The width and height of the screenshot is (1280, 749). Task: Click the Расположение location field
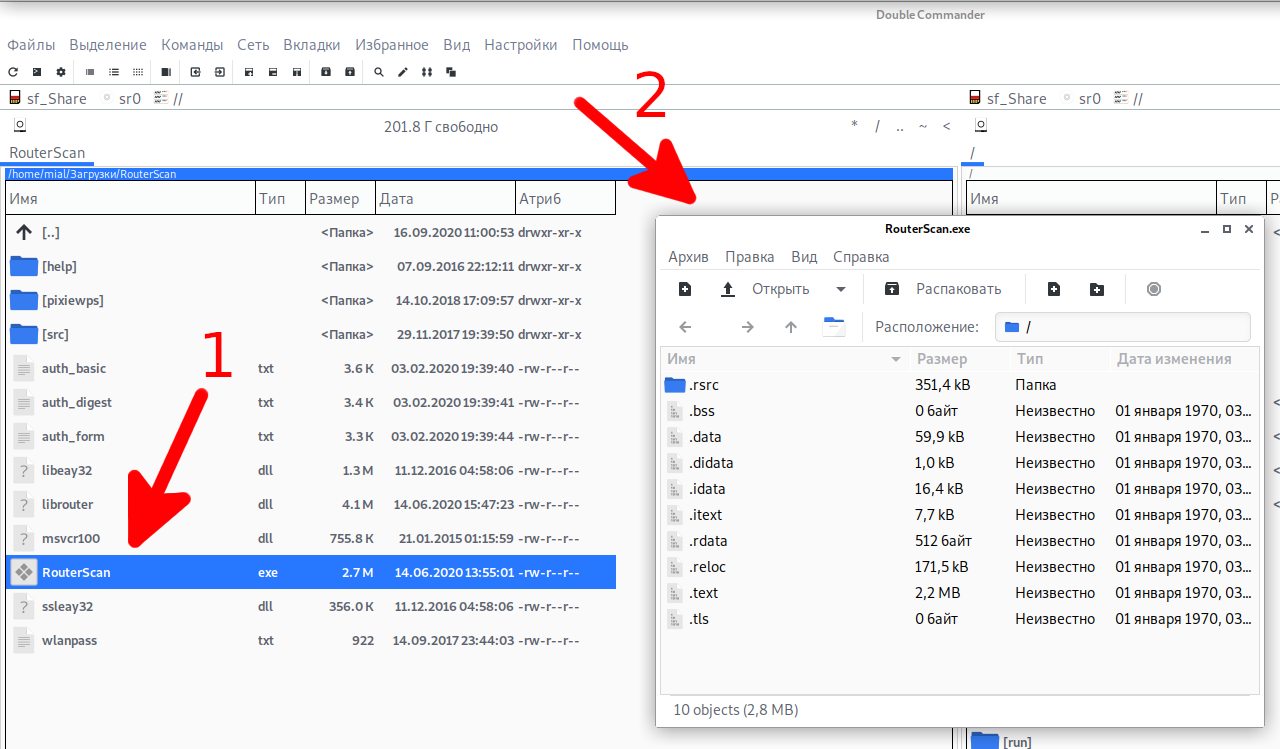(1123, 327)
